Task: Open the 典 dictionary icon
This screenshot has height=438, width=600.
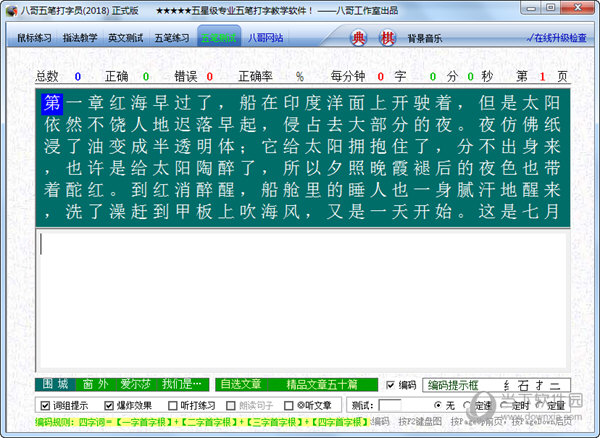Action: [x=359, y=38]
